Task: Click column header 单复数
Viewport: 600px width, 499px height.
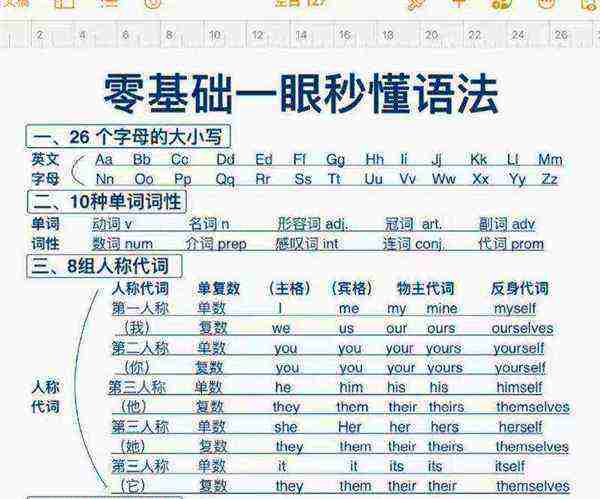Action: pos(218,288)
